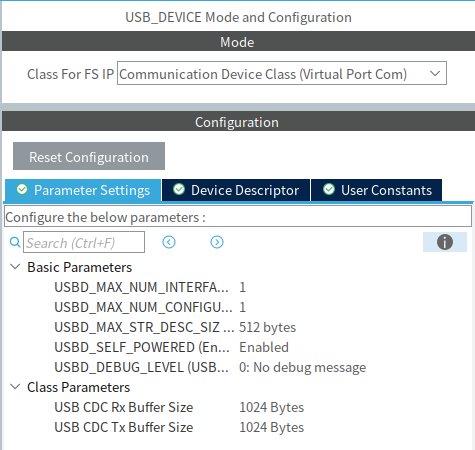The width and height of the screenshot is (475, 450).
Task: Select USB CDC Tx Buffer Size row
Action: click(179, 427)
